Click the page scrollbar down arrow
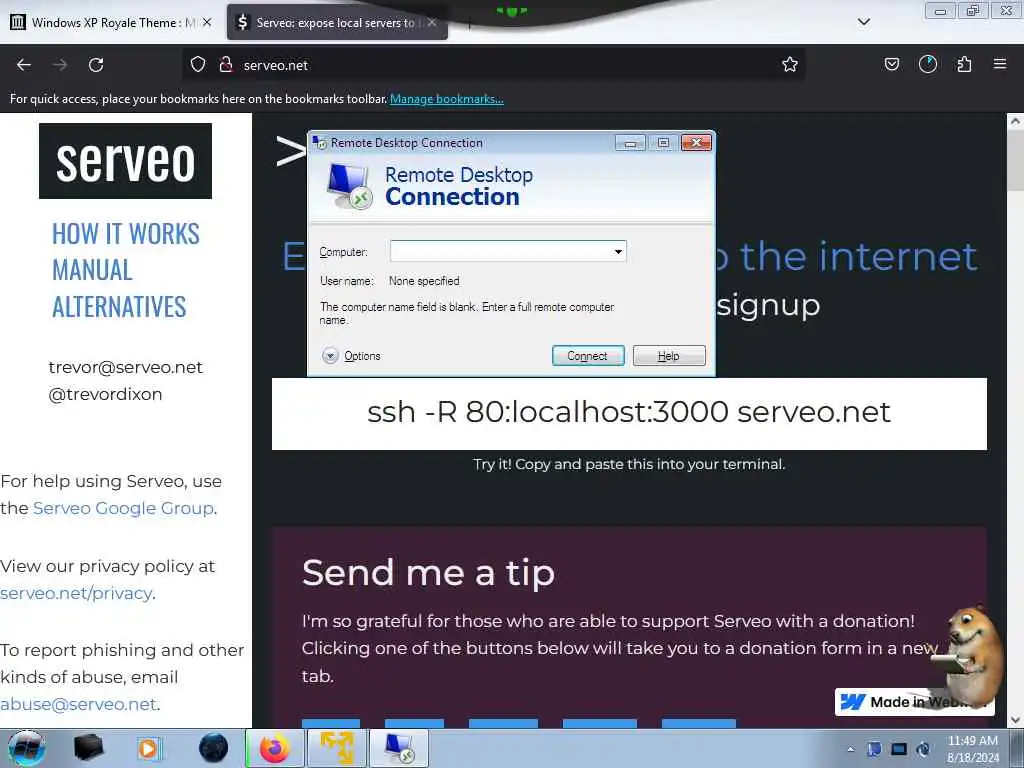The width and height of the screenshot is (1024, 768). tap(1015, 720)
